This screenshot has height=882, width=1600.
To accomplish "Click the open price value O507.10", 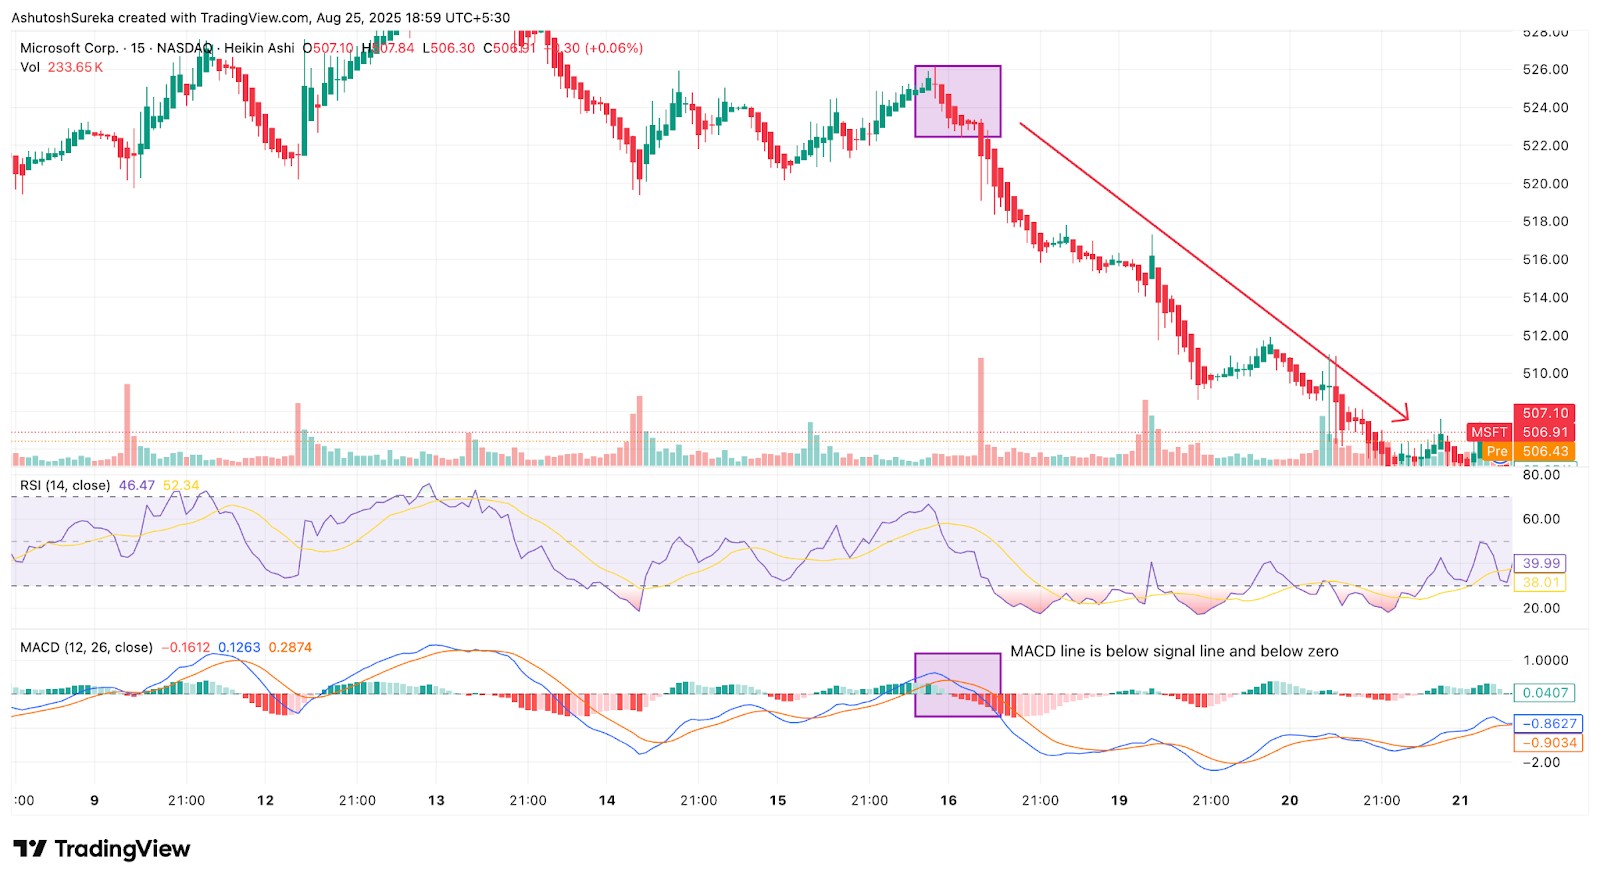I will [x=328, y=48].
